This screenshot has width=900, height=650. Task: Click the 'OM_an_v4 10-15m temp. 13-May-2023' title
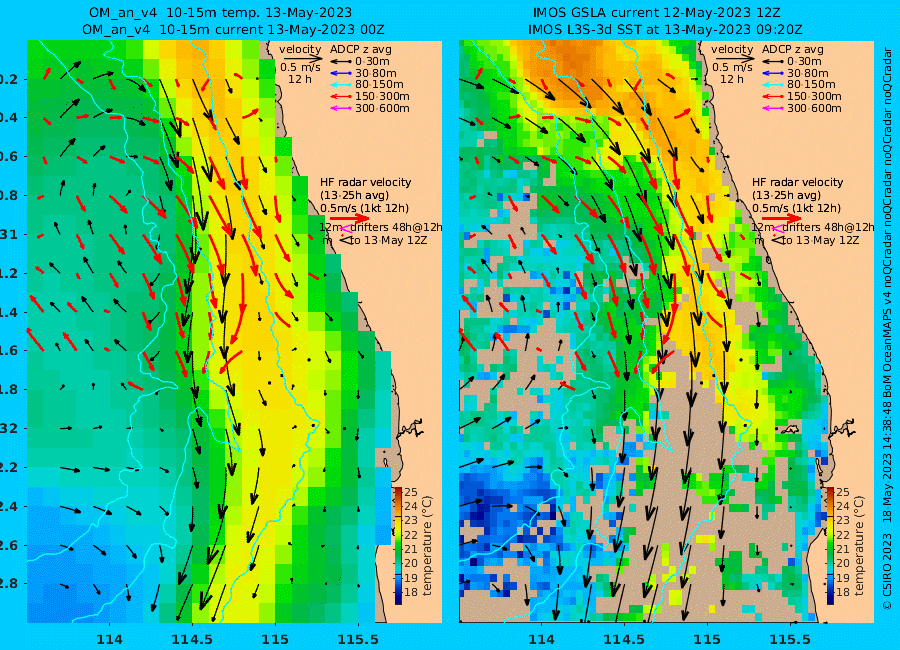pos(220,13)
